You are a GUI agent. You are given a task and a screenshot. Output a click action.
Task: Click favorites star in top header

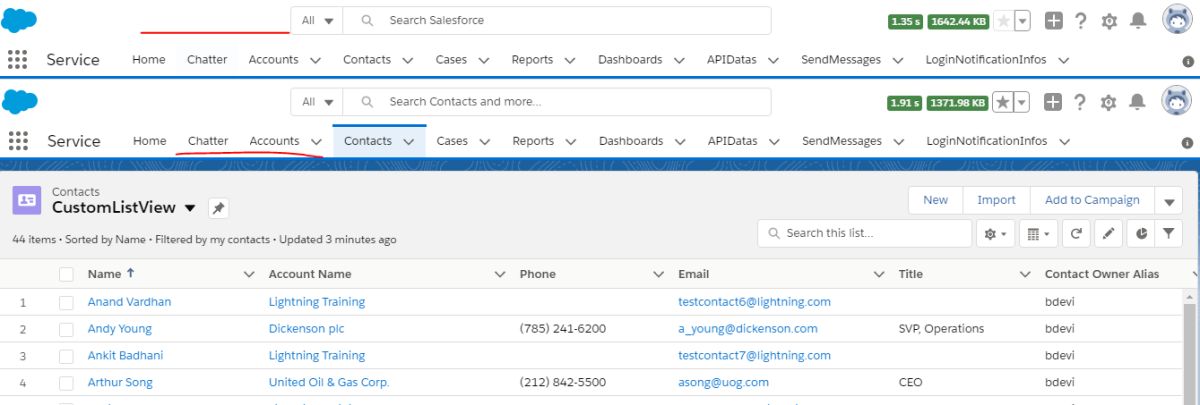(x=1003, y=20)
